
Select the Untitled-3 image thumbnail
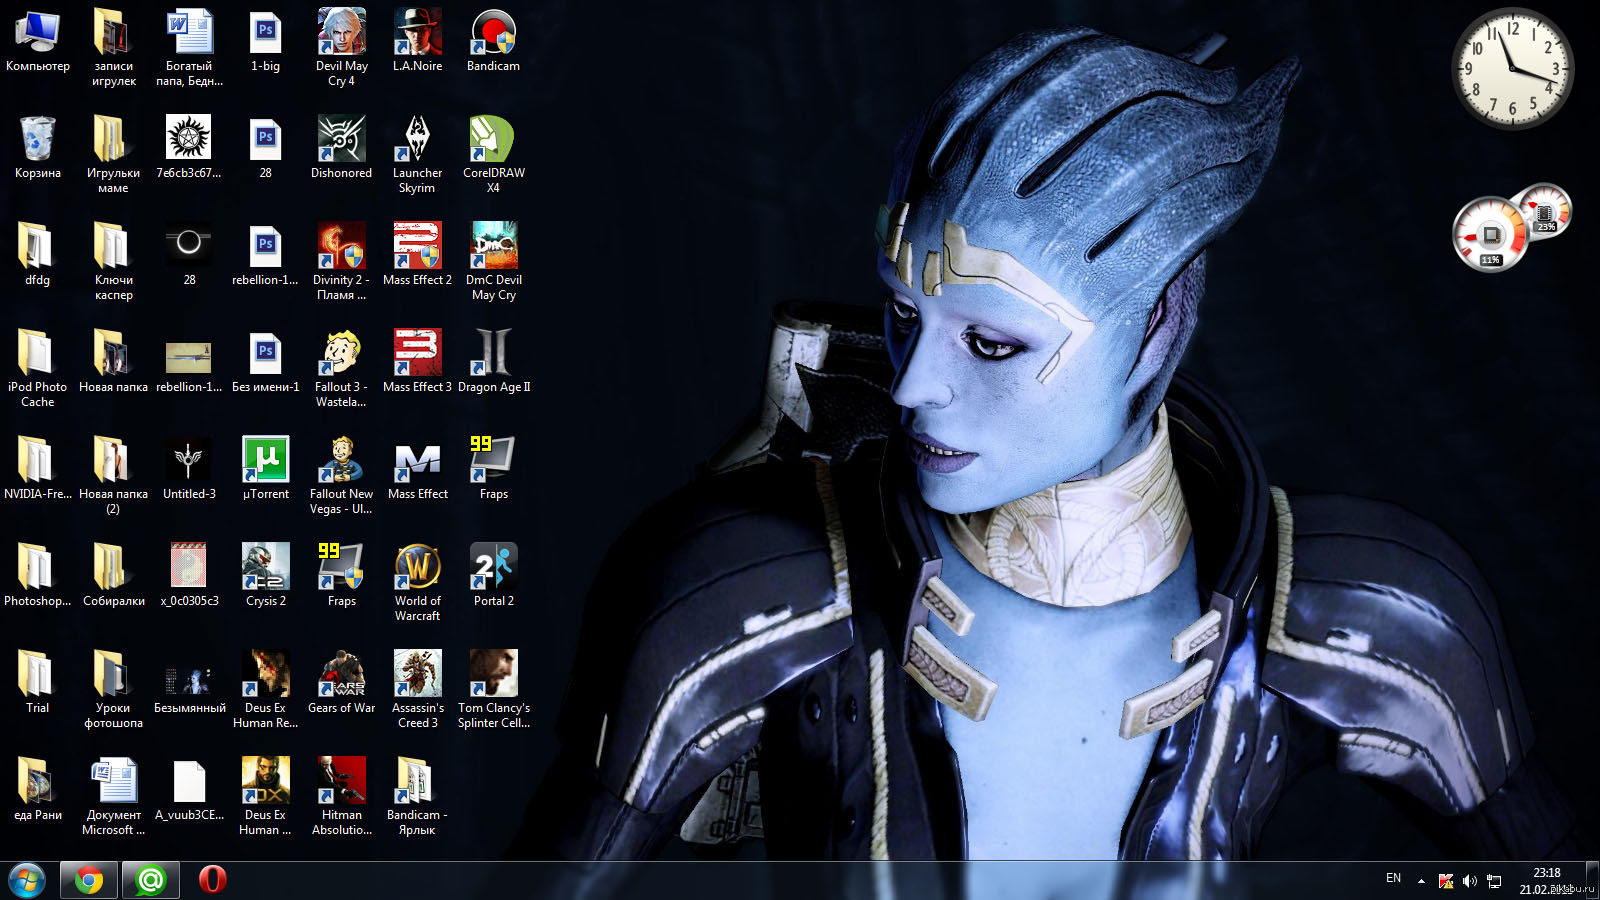(x=190, y=470)
